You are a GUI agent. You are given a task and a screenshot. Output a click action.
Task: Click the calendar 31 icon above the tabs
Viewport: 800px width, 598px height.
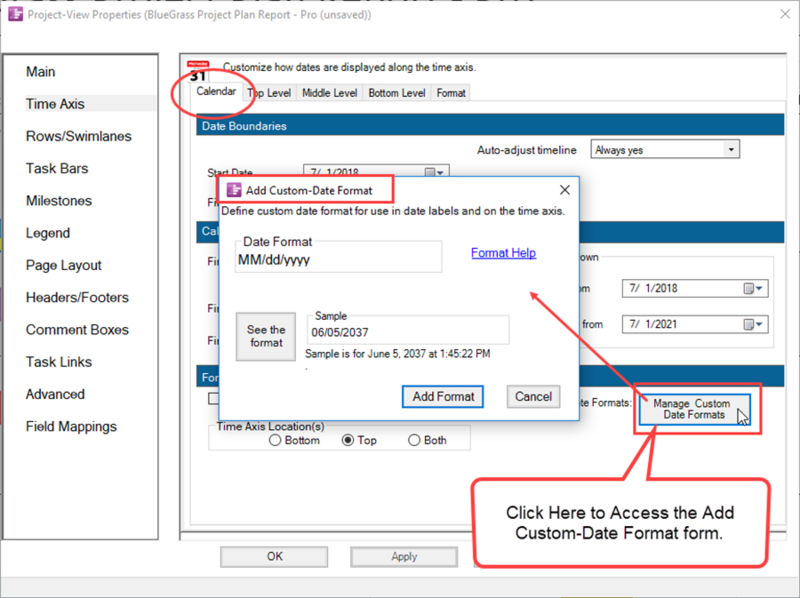pyautogui.click(x=197, y=71)
